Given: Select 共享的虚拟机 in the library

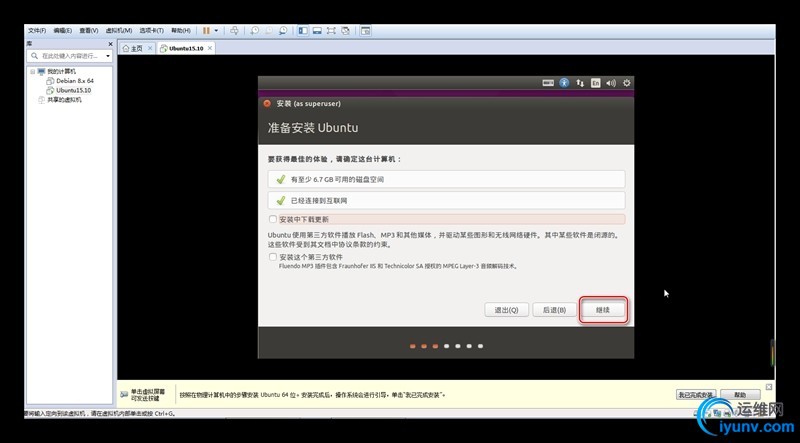Looking at the screenshot, I should tap(64, 100).
